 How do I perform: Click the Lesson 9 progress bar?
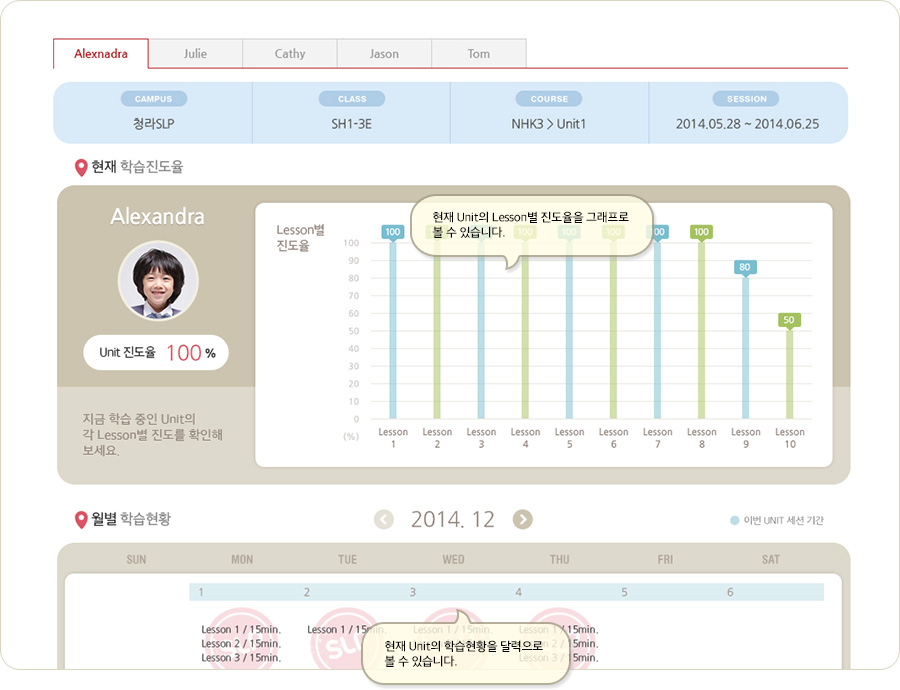(x=745, y=348)
